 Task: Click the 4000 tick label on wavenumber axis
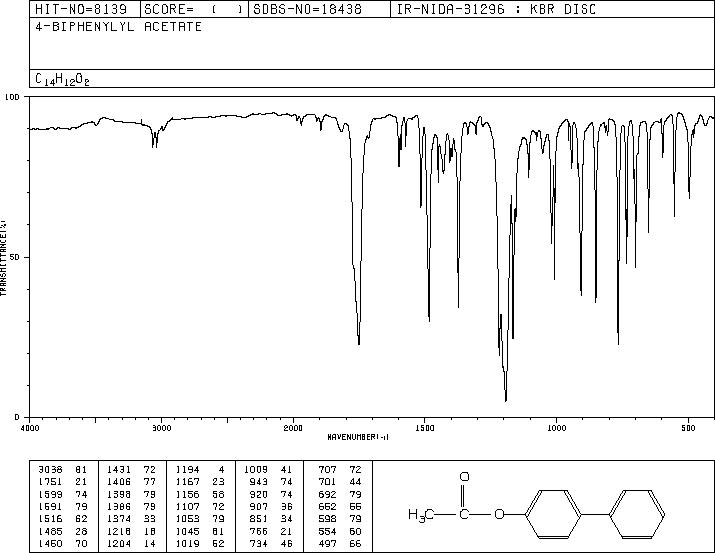pyautogui.click(x=30, y=428)
